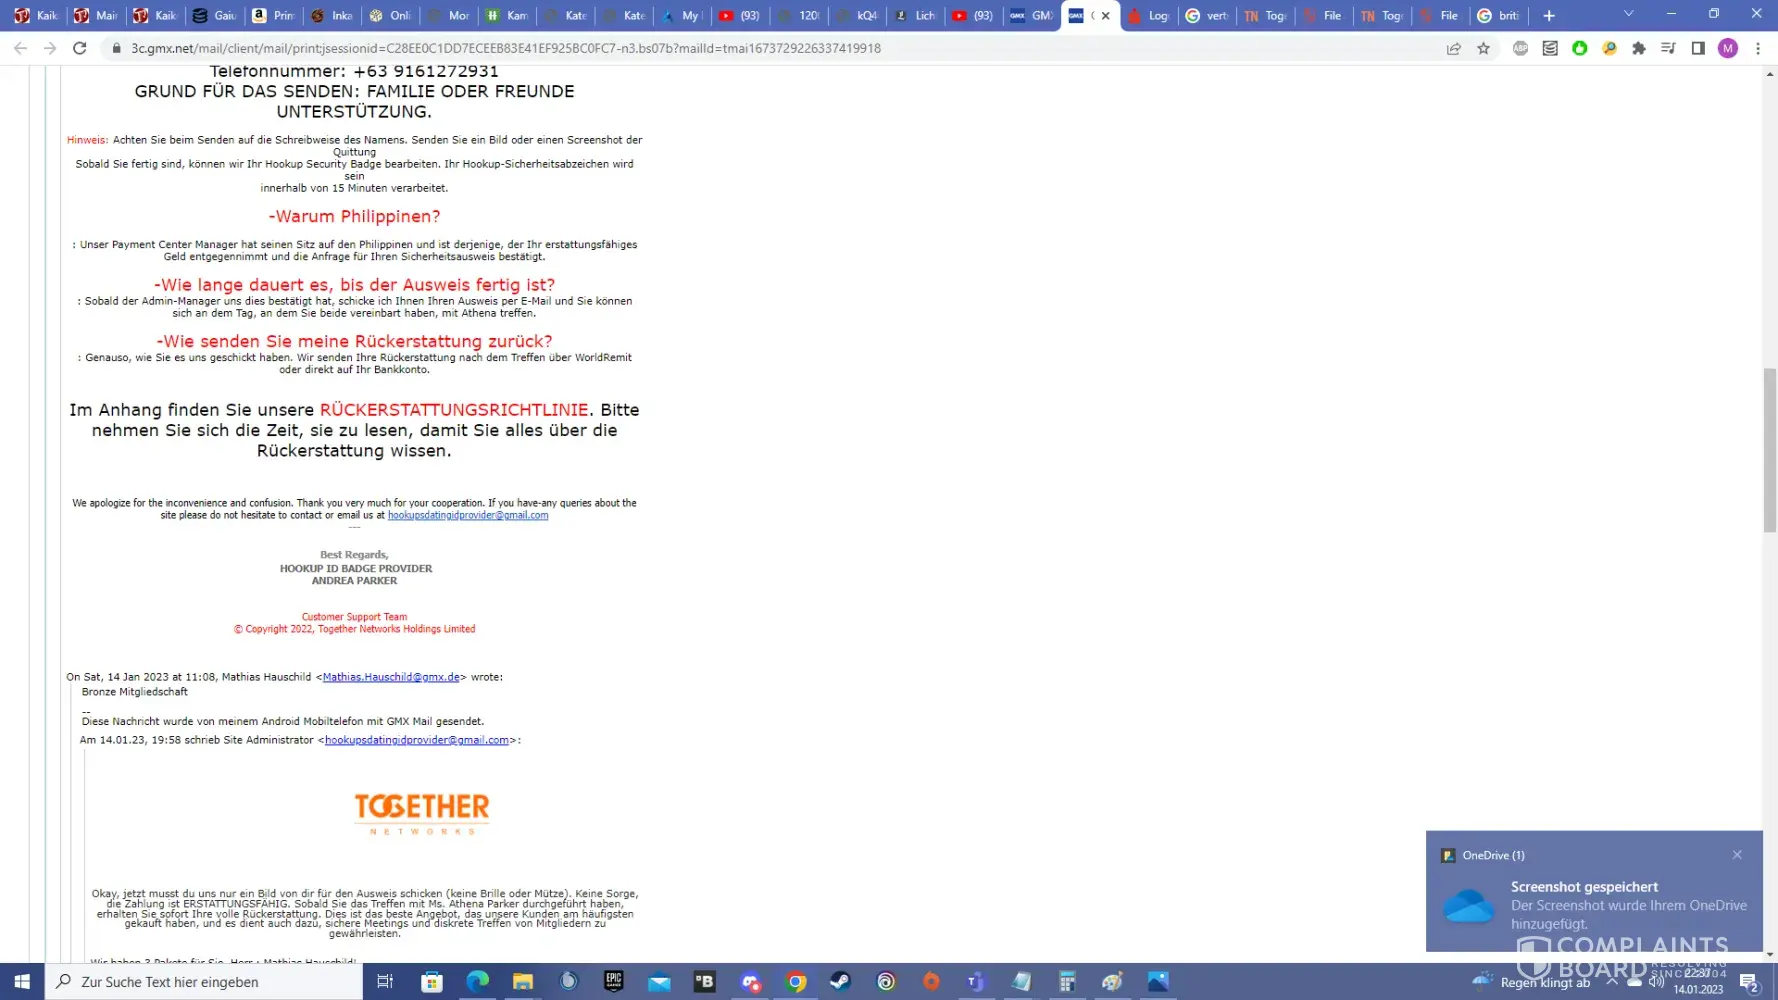Open the Windows notification center
Image resolution: width=1778 pixels, height=1000 pixels.
(x=1749, y=982)
